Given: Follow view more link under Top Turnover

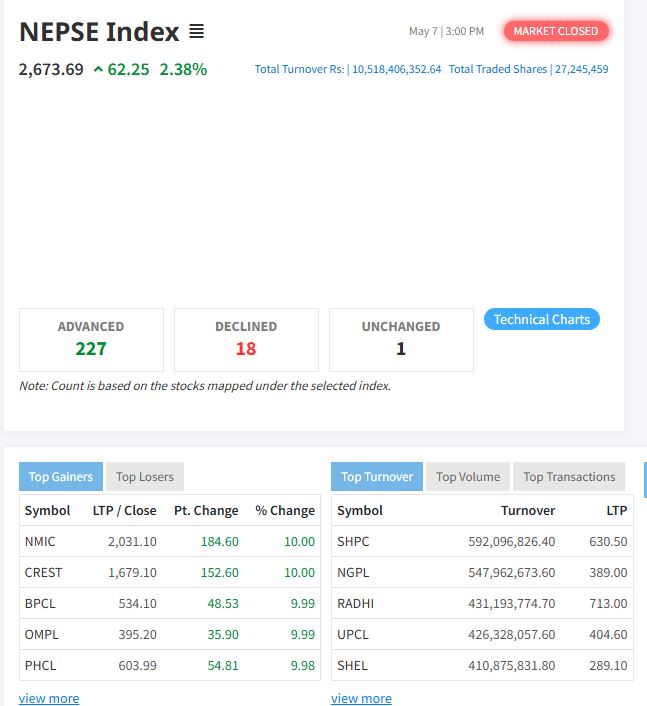Looking at the screenshot, I should point(362,698).
